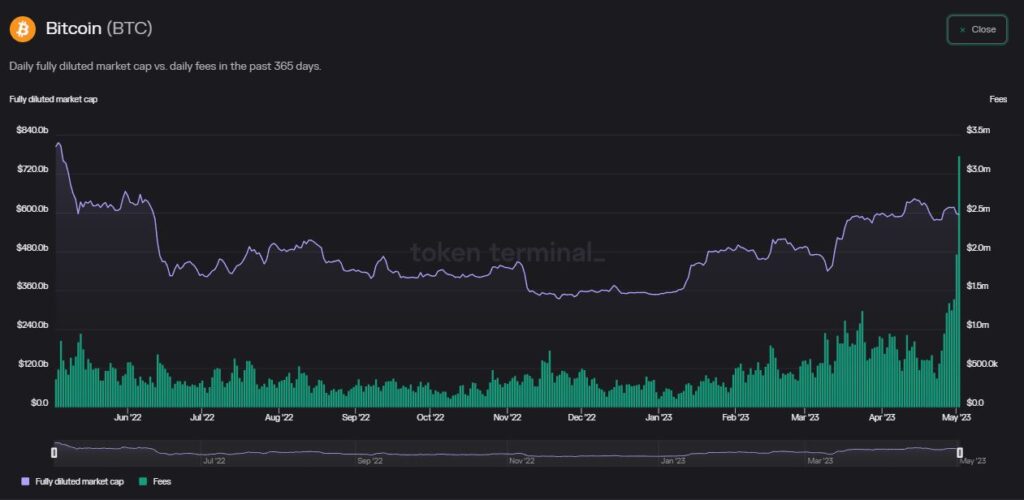Grab the left handle of range navigator

click(55, 453)
